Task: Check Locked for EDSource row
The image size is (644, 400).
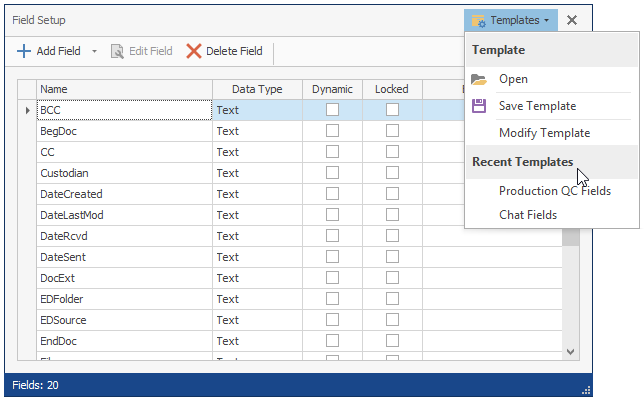Action: pos(392,320)
